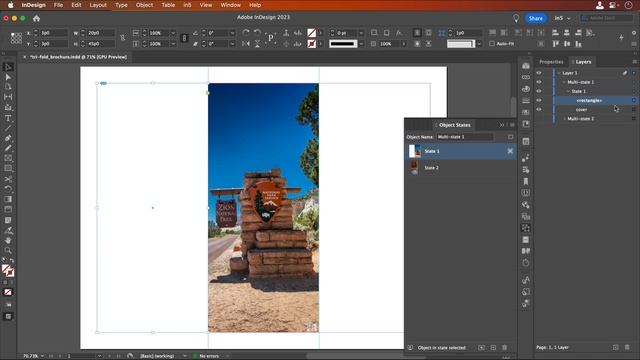640x360 pixels.
Task: Open the Layout menu
Action: 98,5
